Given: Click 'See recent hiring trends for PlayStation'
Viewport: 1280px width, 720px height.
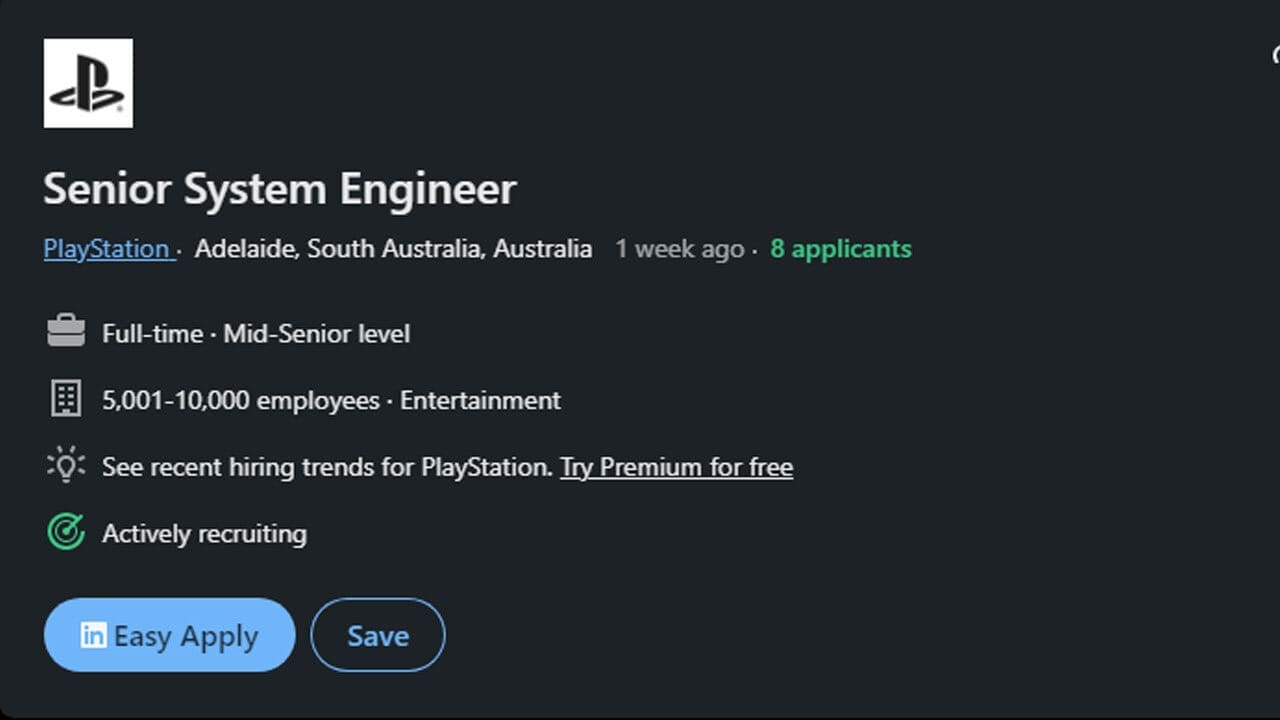Looking at the screenshot, I should [326, 467].
